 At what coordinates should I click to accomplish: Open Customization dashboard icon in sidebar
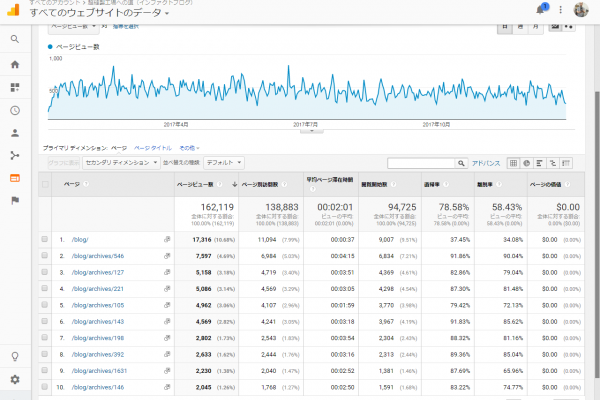(x=15, y=87)
